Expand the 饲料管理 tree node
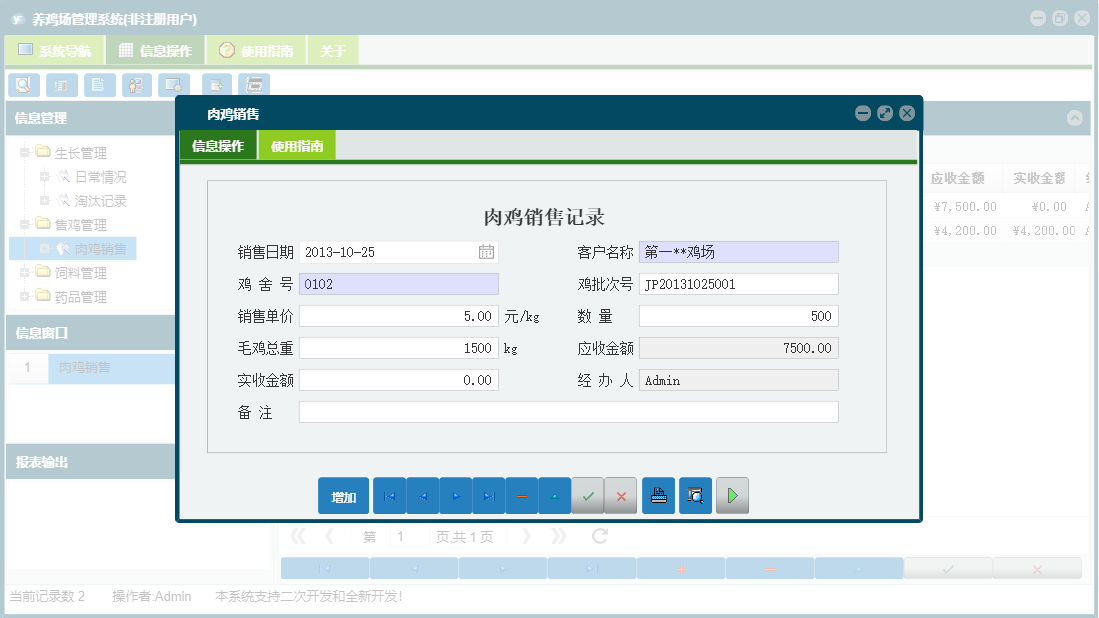Screen dimensions: 1099x618 (x=25, y=273)
